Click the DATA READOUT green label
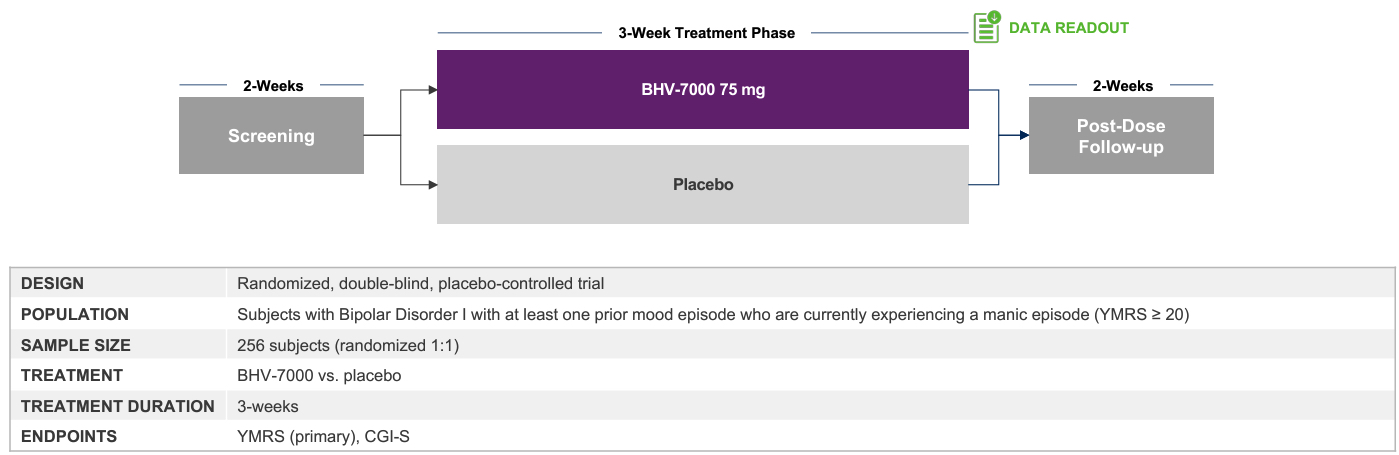 1068,28
